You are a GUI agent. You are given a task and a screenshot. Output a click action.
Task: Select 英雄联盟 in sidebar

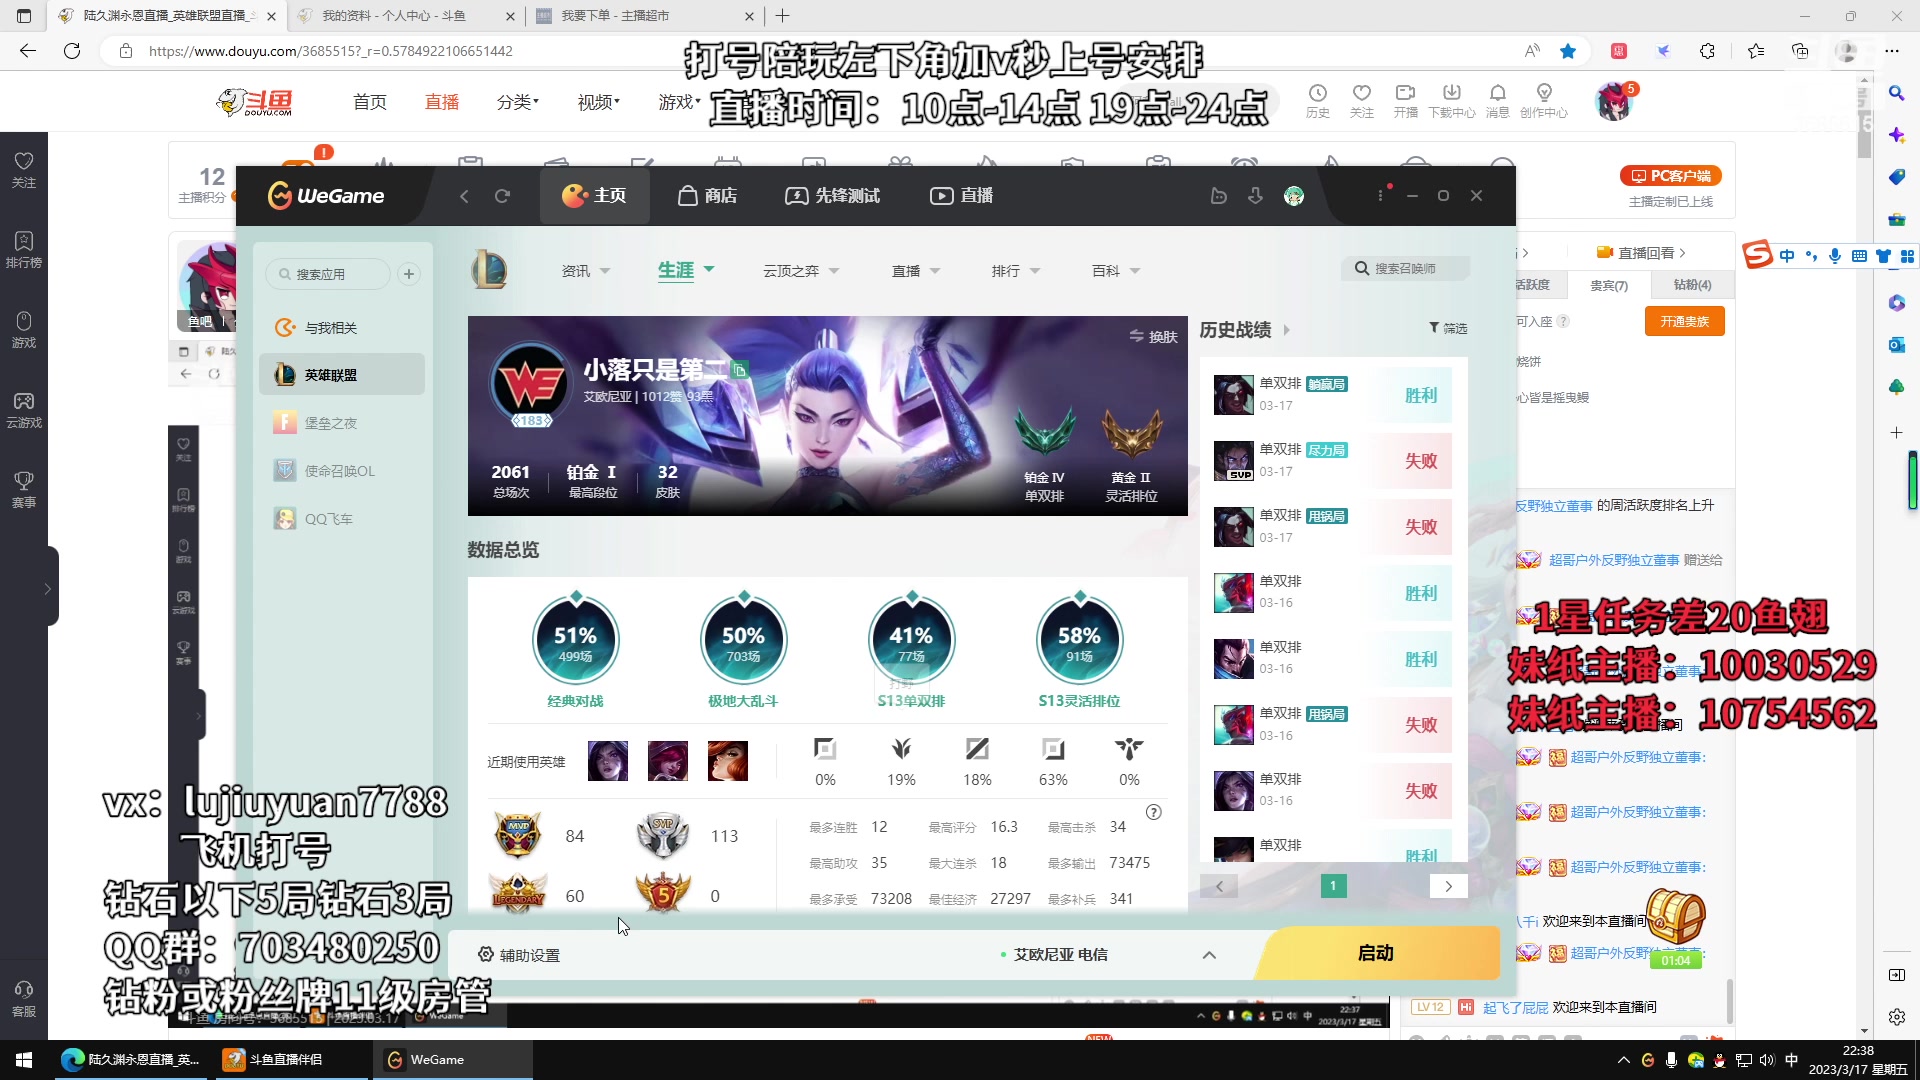point(341,375)
